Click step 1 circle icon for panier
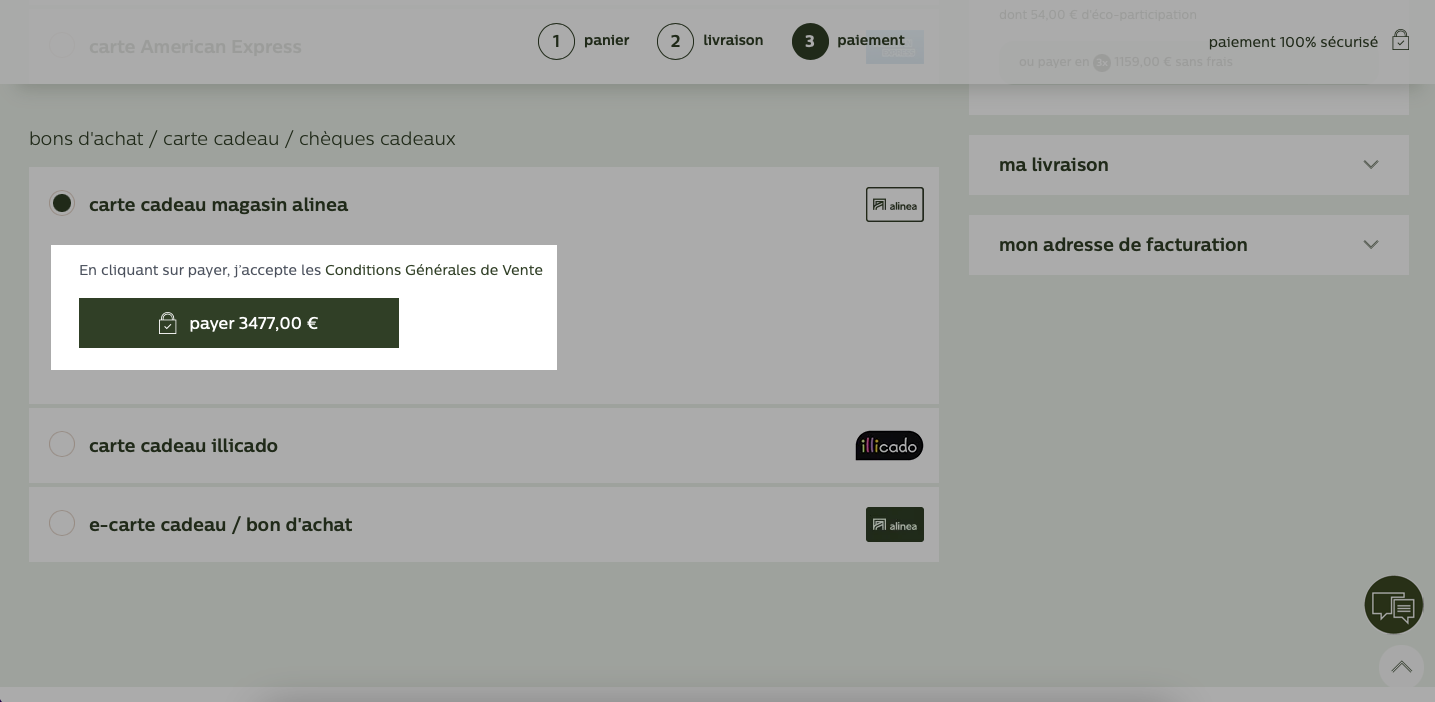 556,42
